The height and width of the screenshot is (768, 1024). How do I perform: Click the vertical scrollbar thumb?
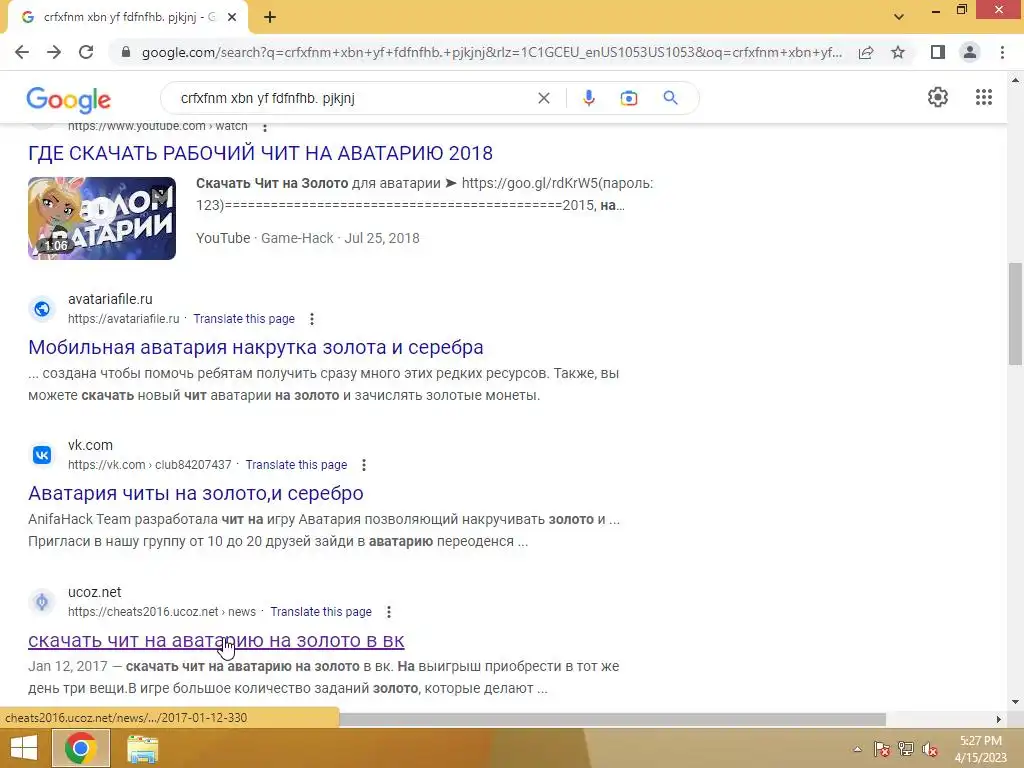(x=1015, y=313)
